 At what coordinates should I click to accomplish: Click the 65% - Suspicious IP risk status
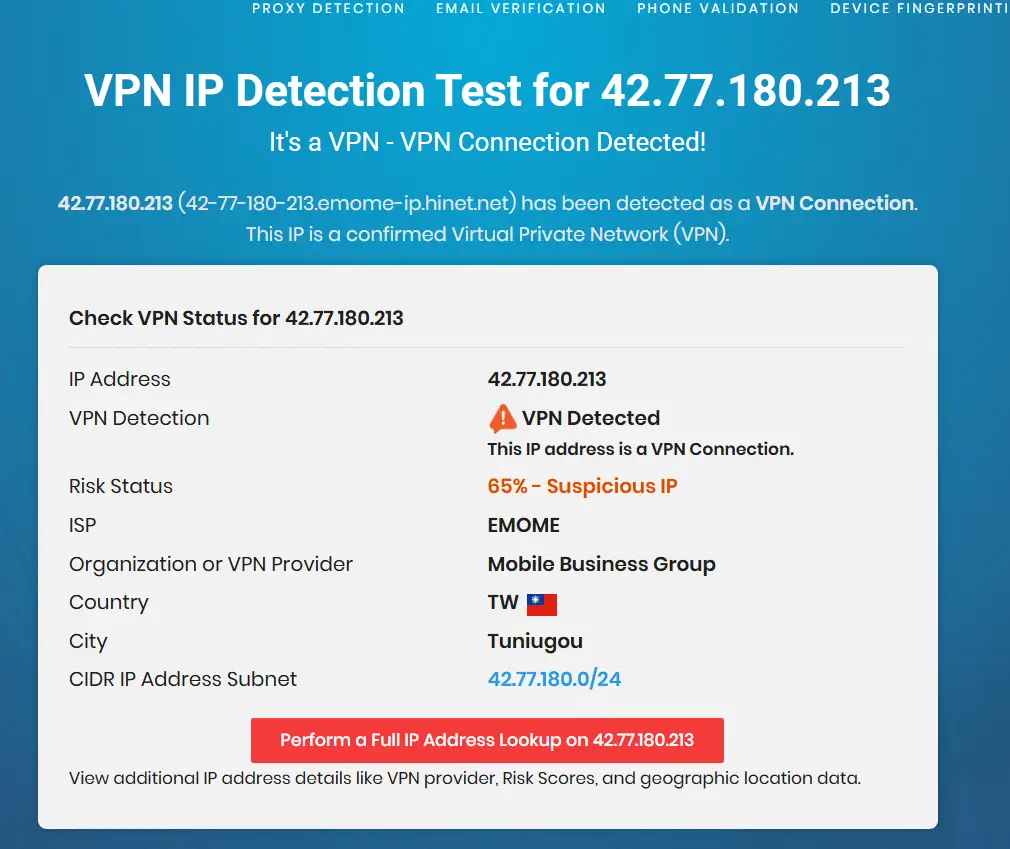click(582, 486)
